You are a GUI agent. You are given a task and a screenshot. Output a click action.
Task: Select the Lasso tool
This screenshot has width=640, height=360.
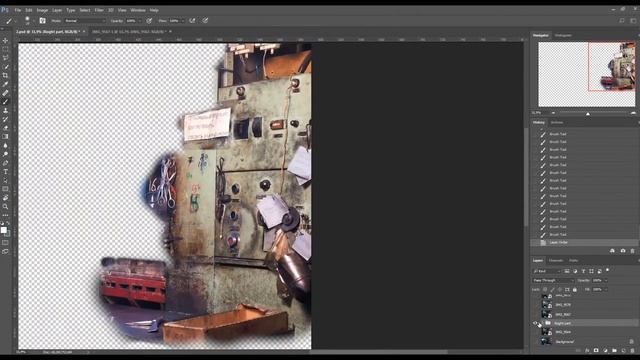5,58
